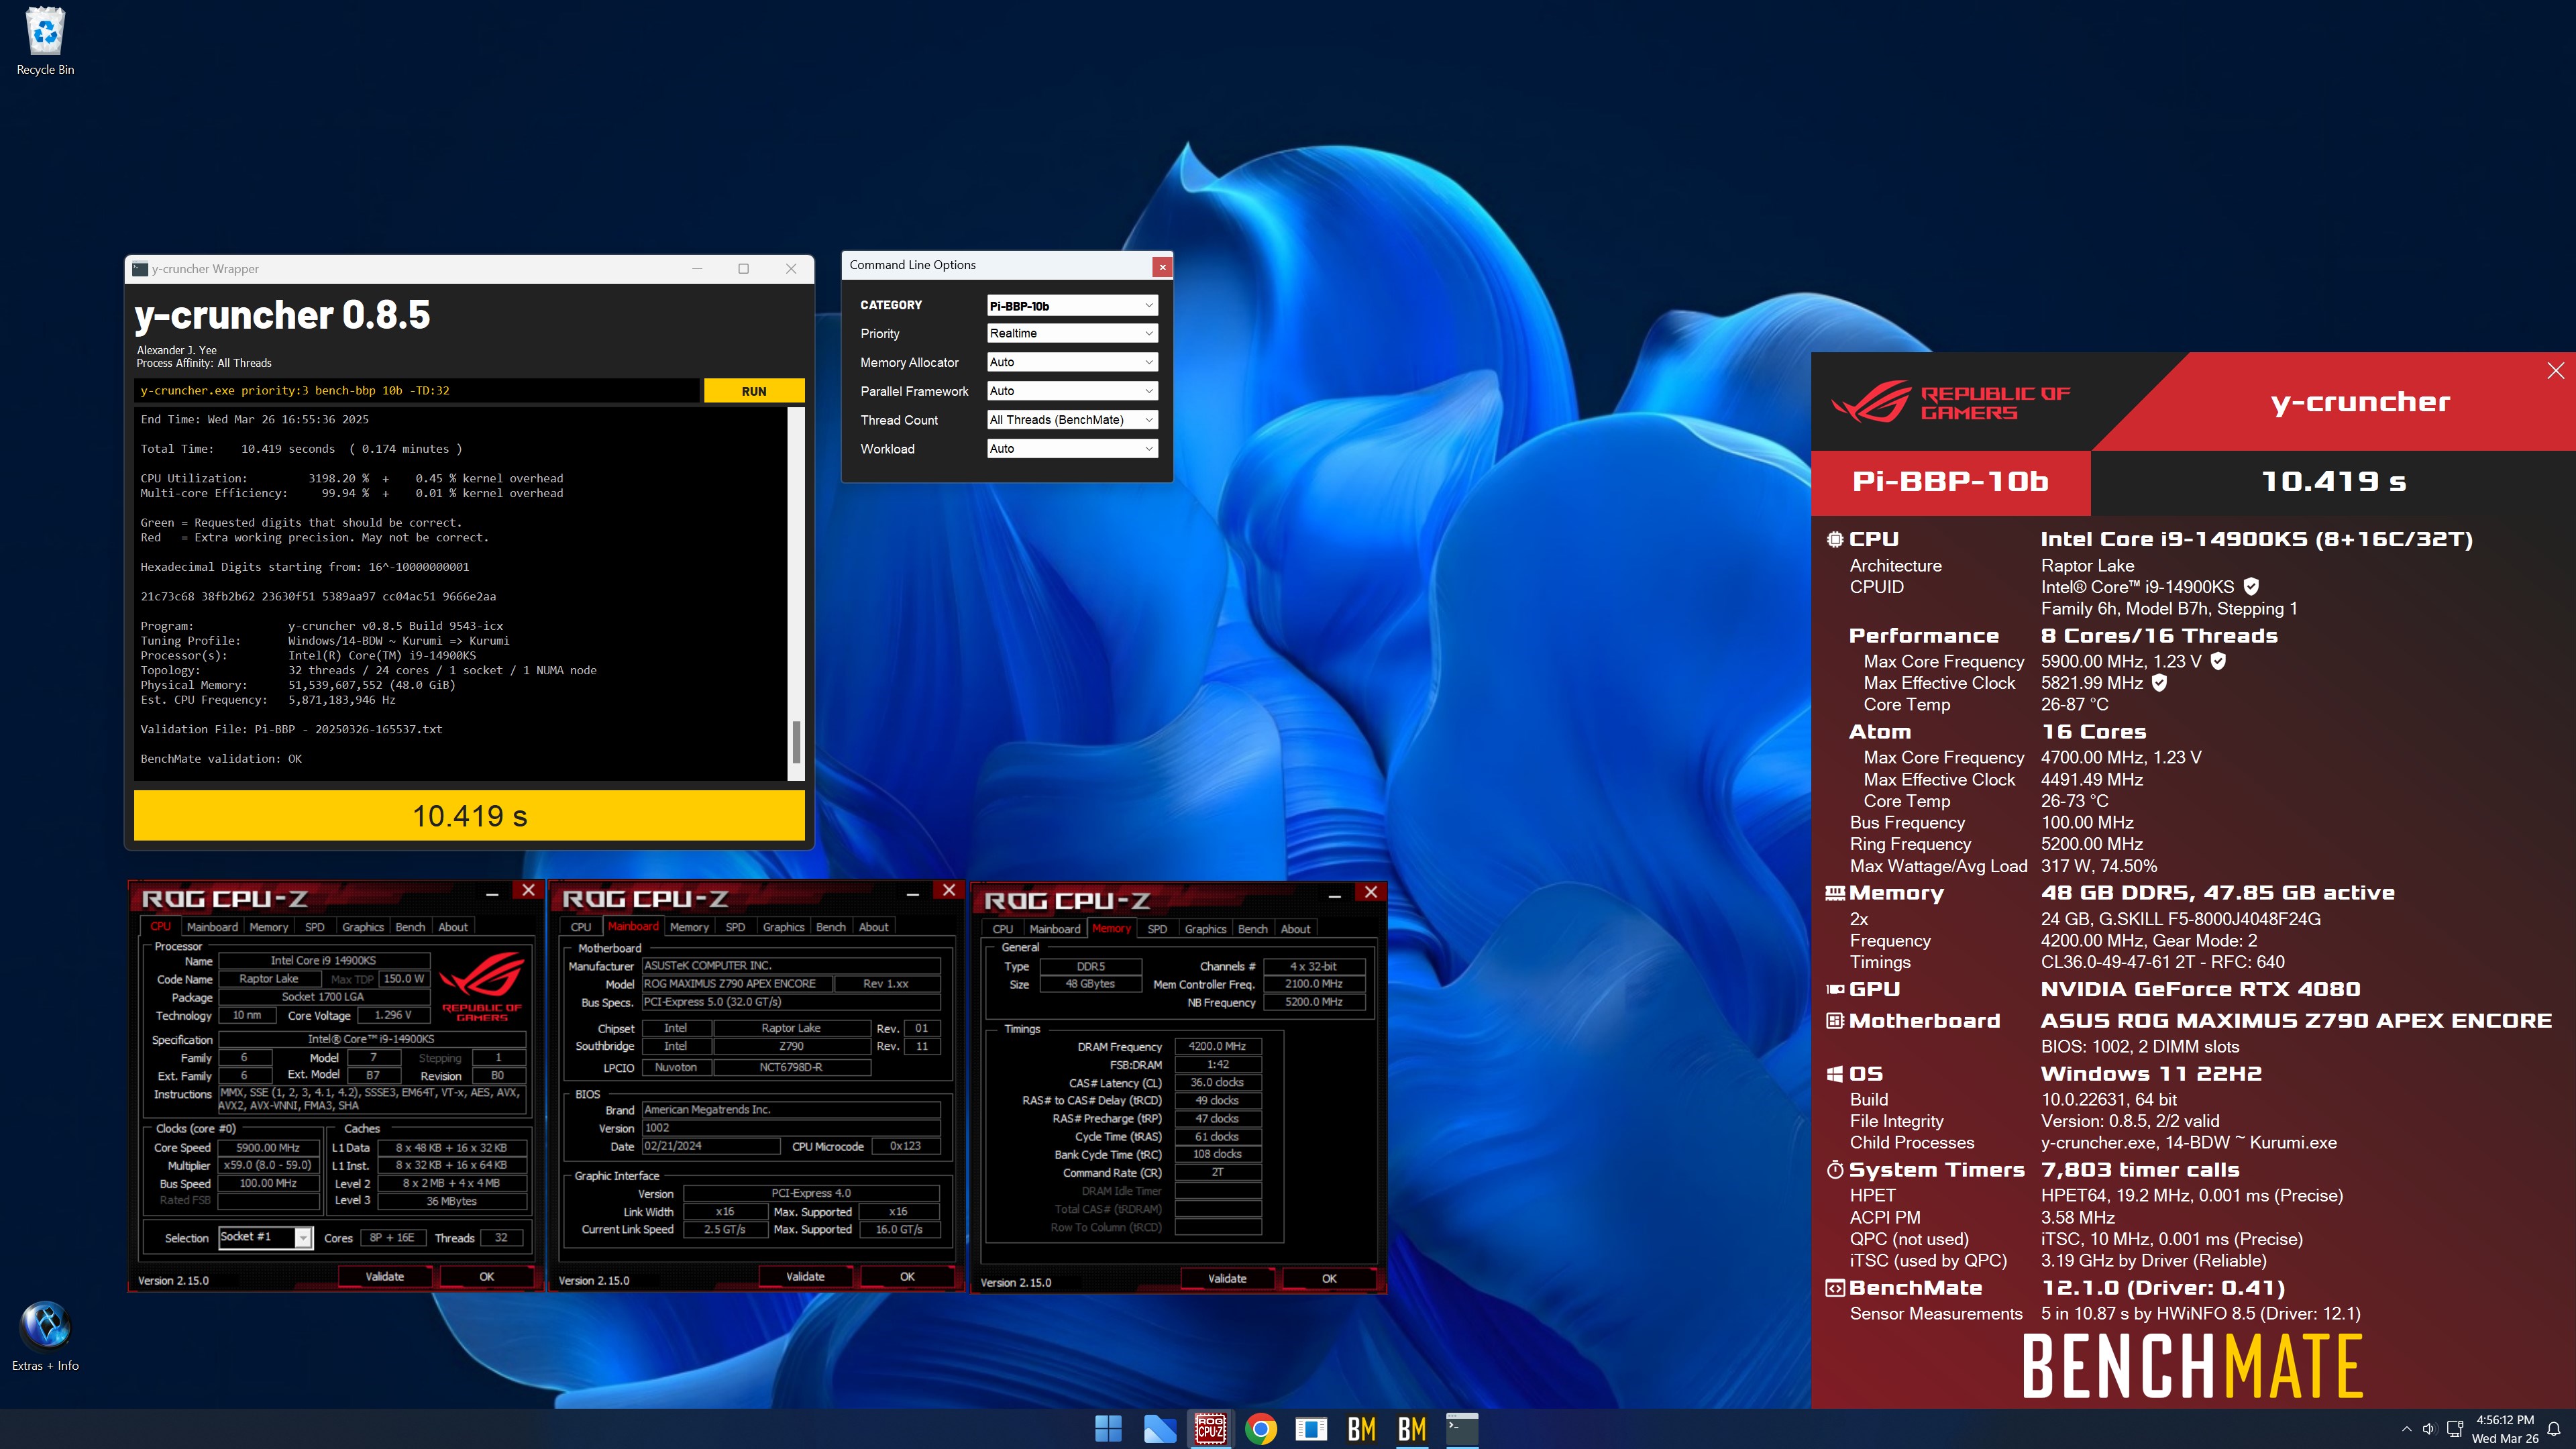Click the ROG CPU-Z taskbar icon

[x=1210, y=1429]
